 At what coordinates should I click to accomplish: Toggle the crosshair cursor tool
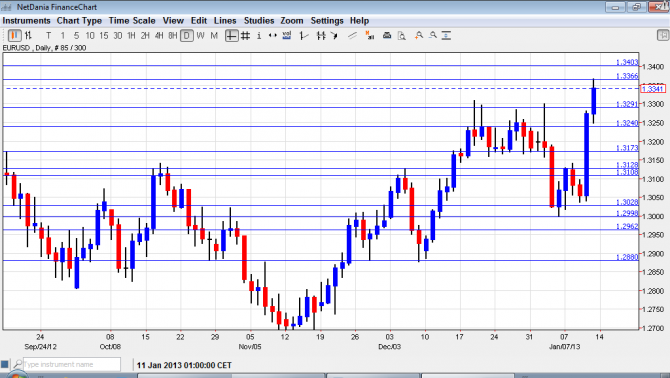coord(232,36)
